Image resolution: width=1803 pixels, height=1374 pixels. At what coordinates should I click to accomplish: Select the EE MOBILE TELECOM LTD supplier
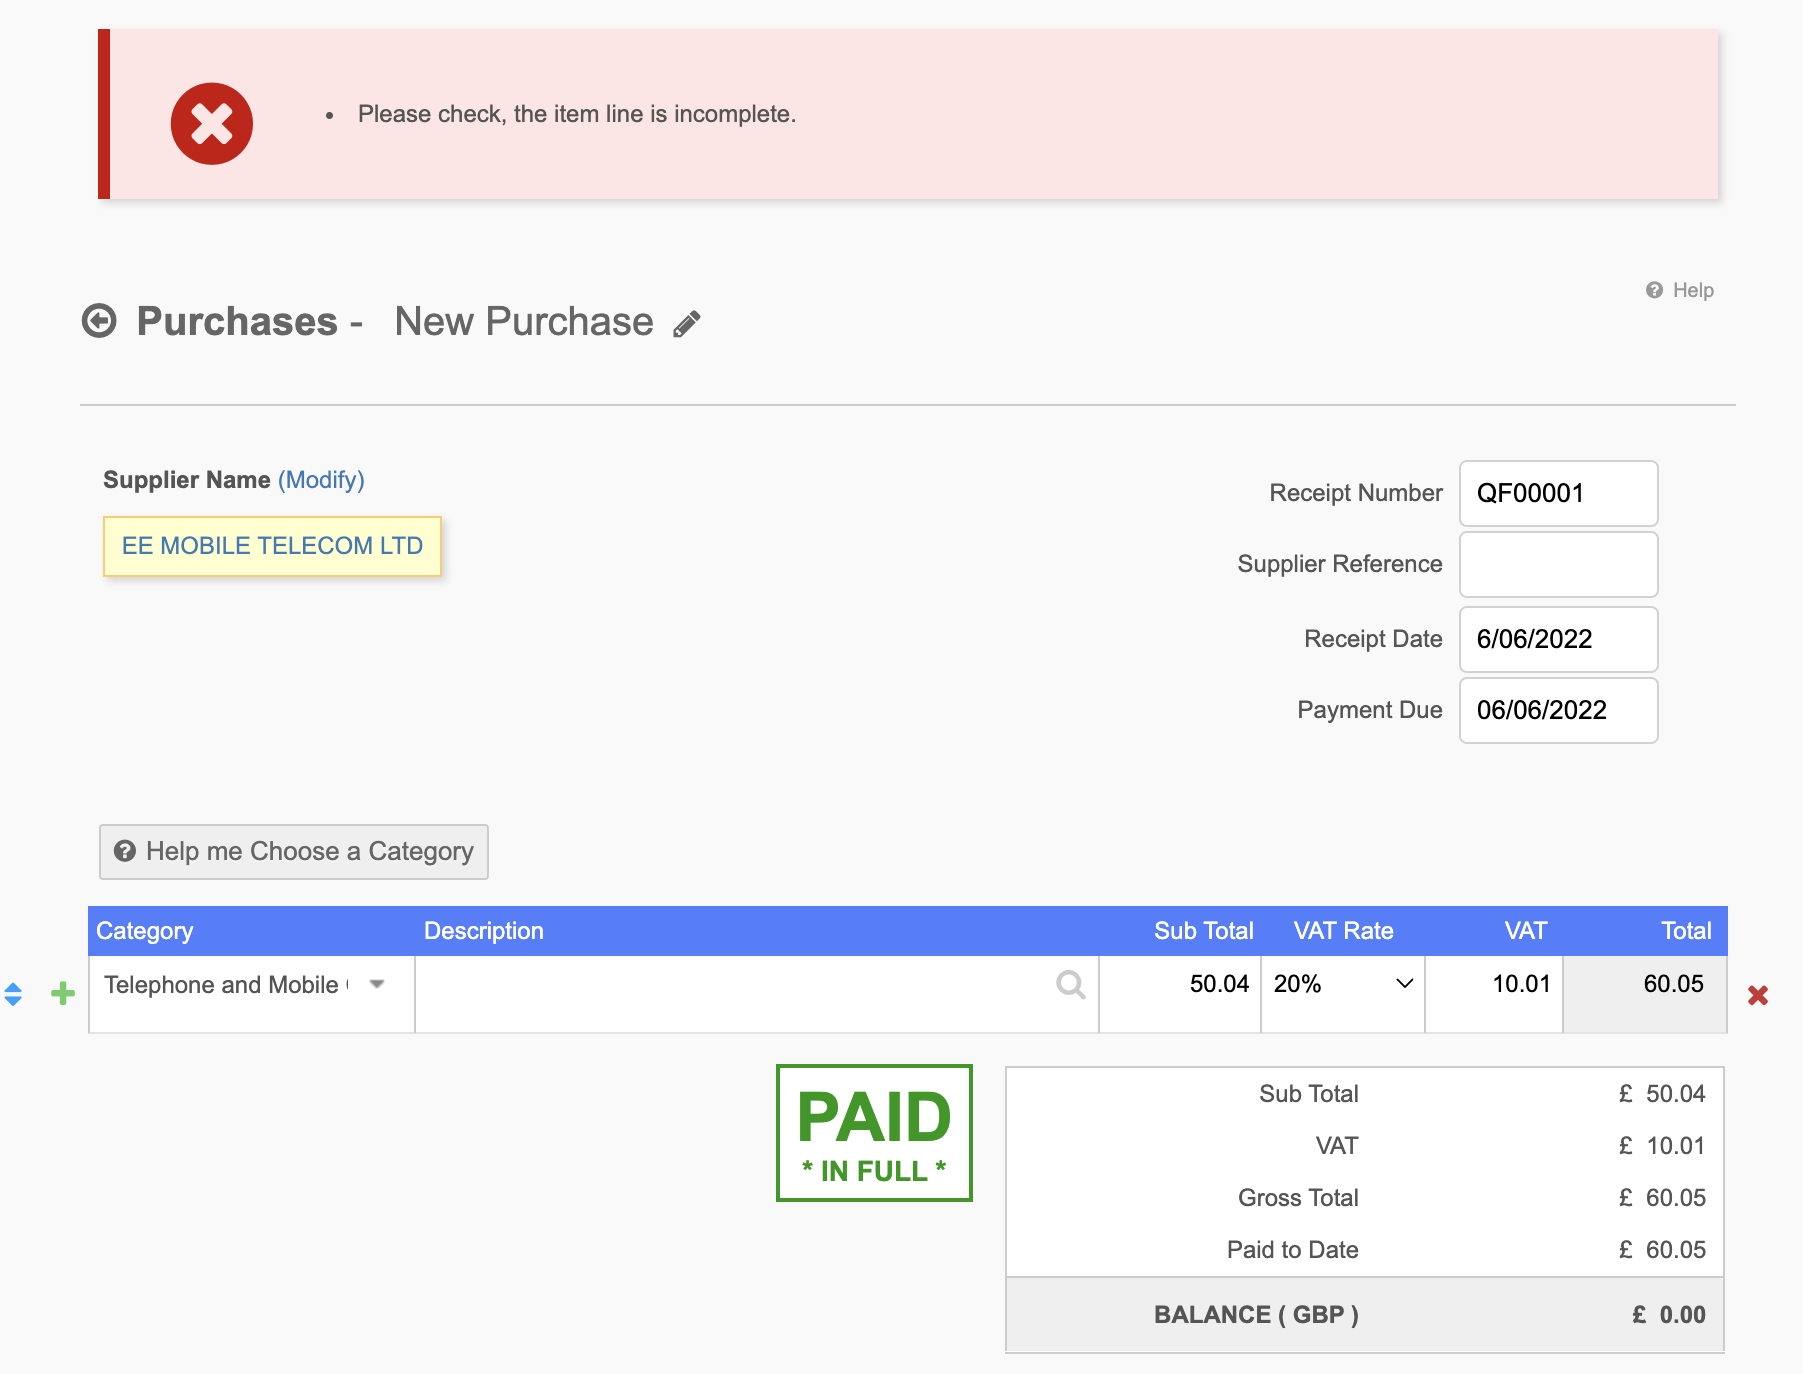click(272, 546)
